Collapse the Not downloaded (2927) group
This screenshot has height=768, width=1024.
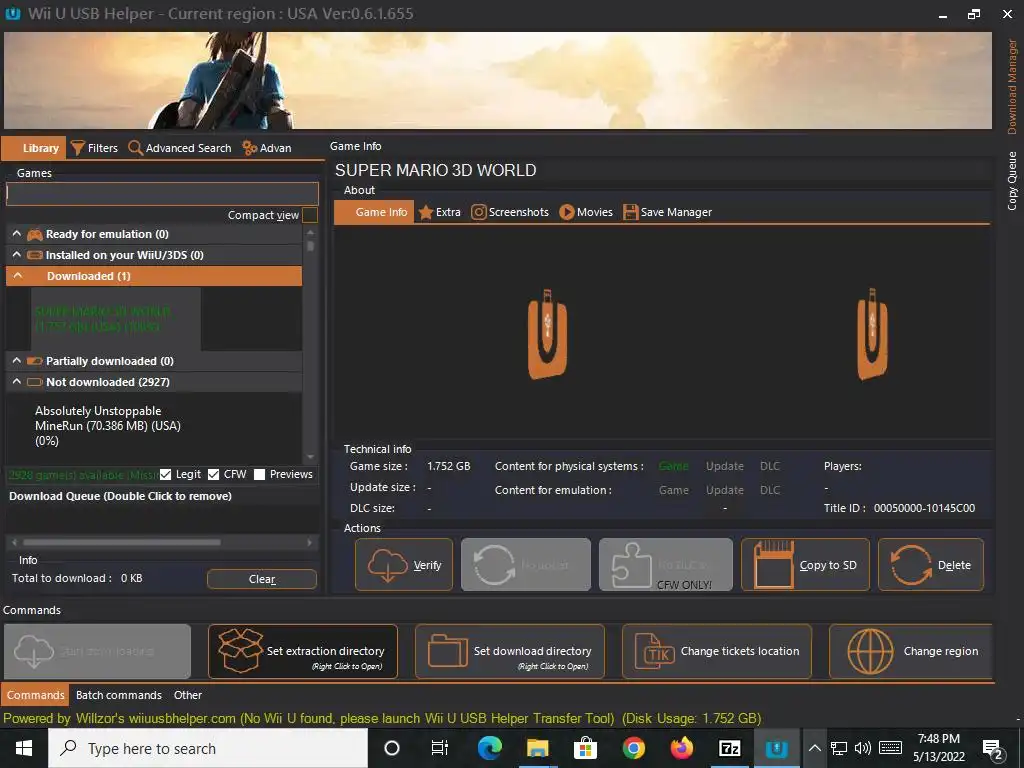point(17,381)
